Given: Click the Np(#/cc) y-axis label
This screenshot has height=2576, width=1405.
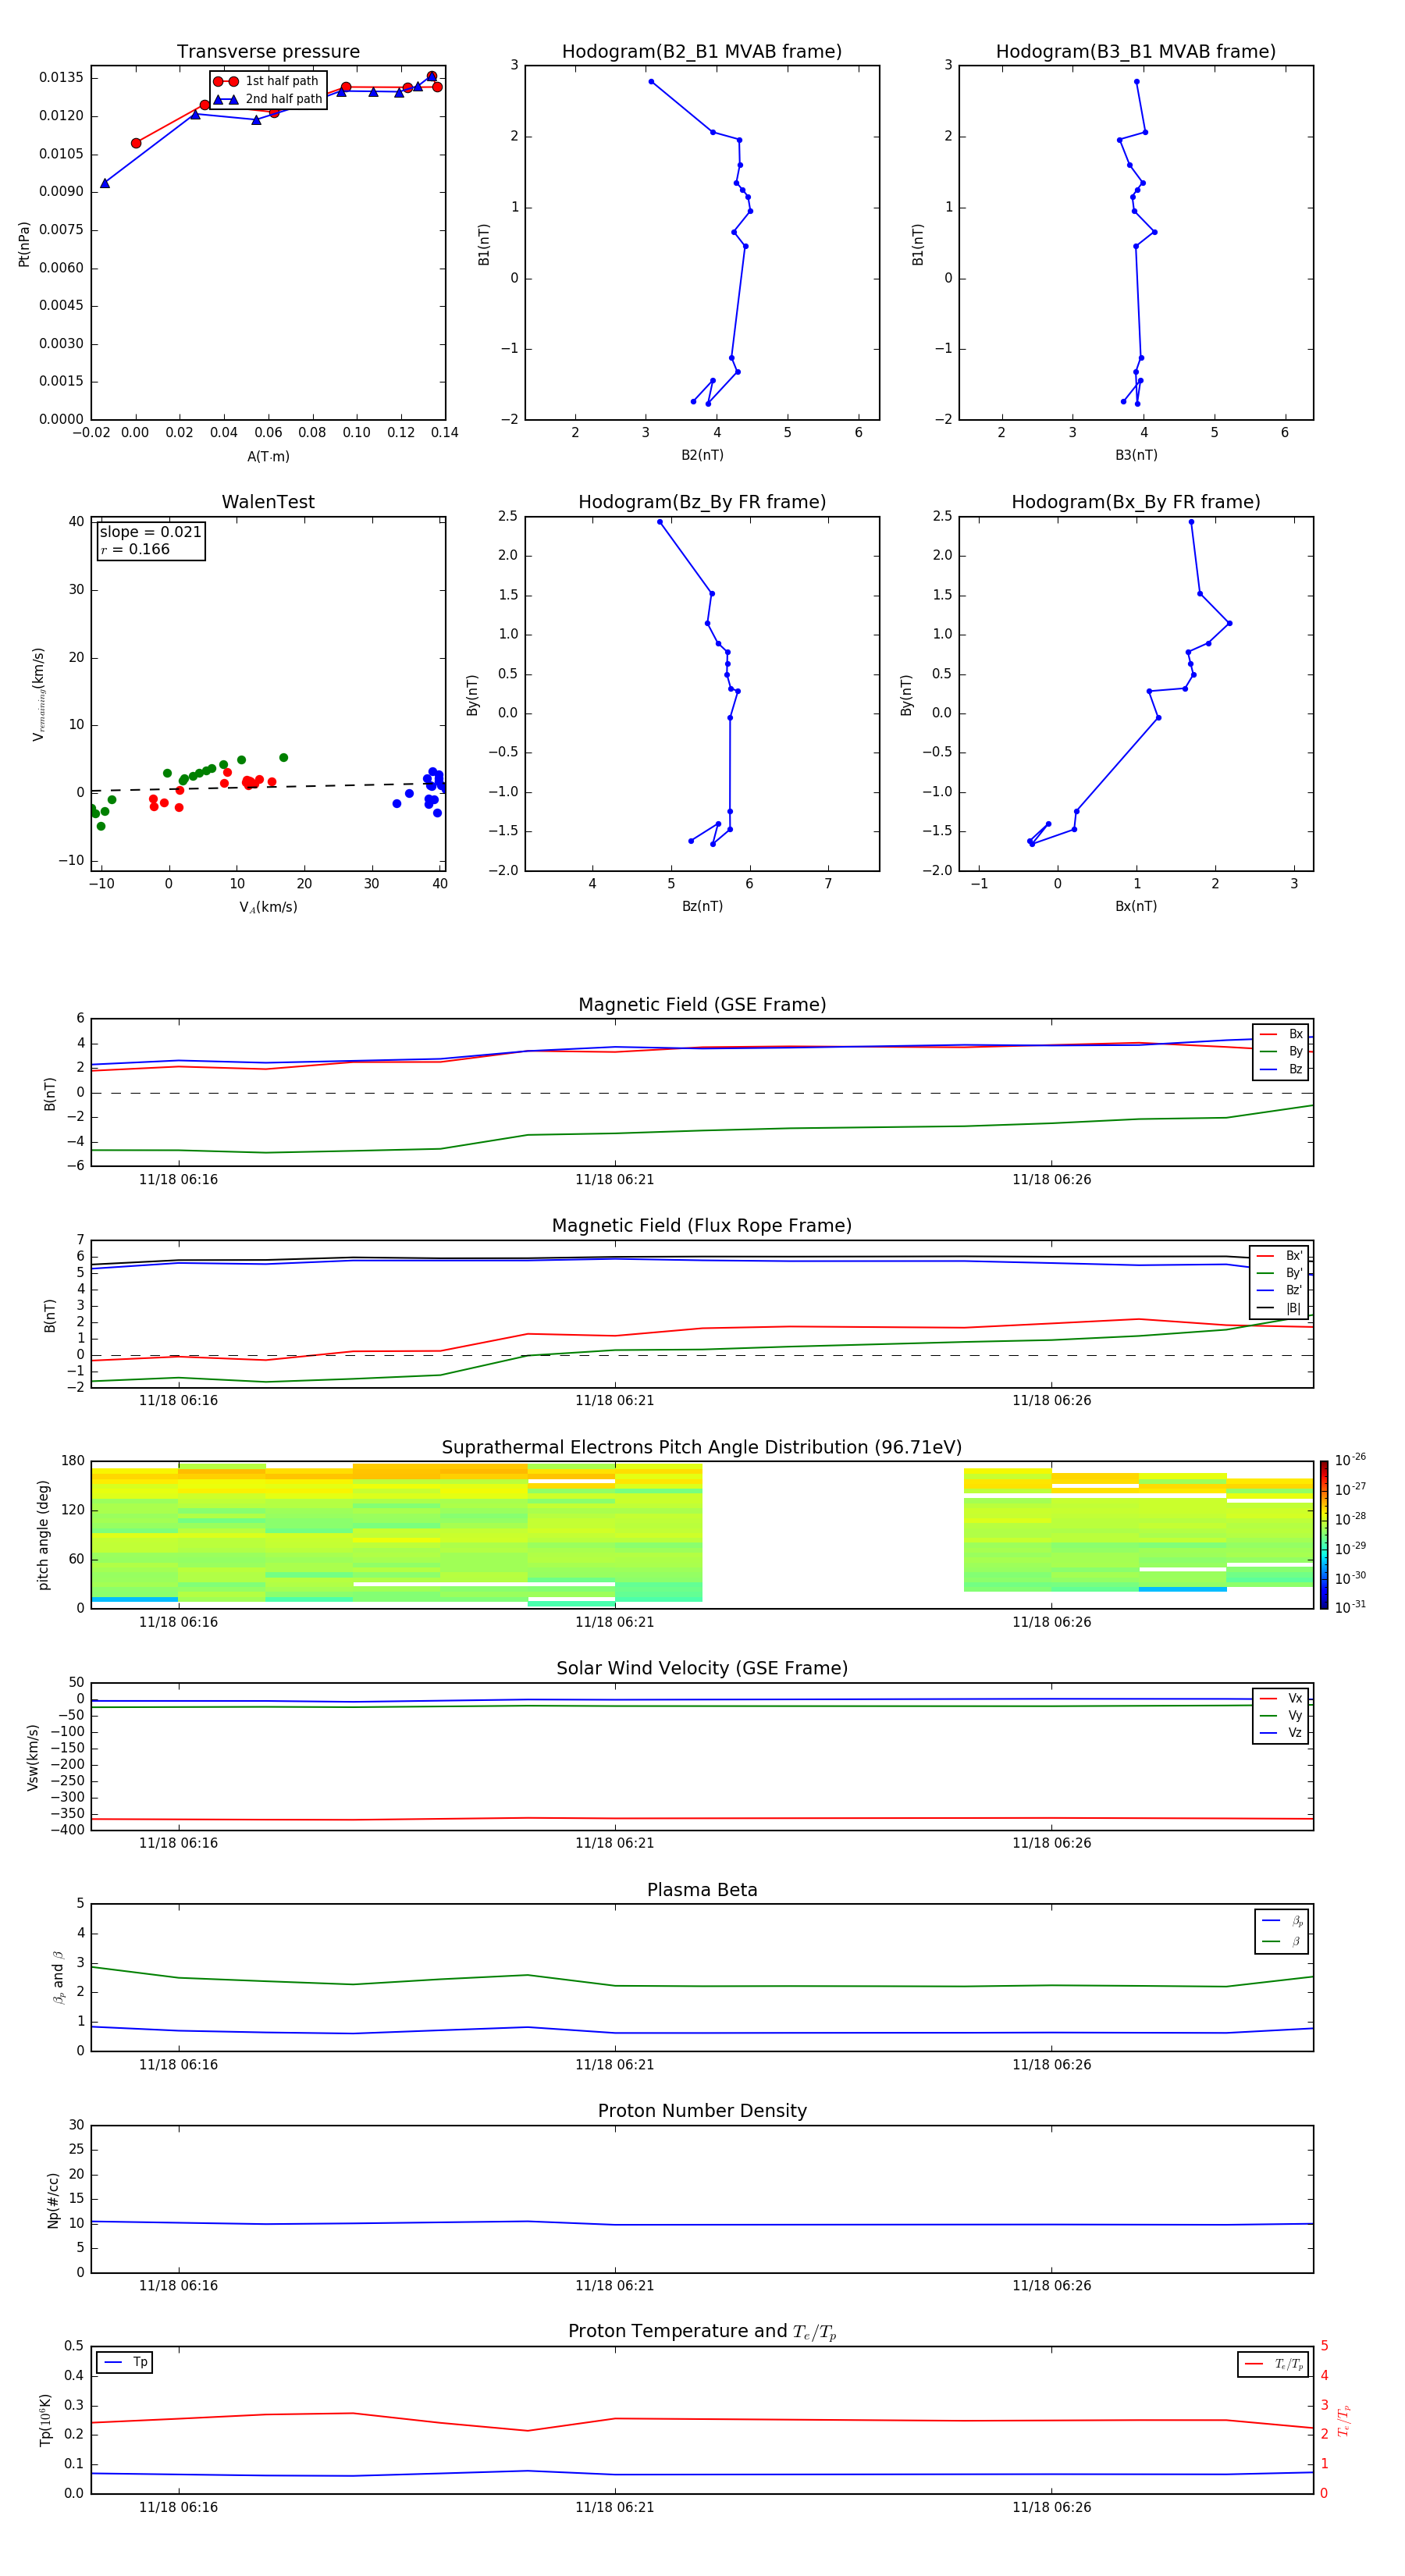Looking at the screenshot, I should click(53, 2201).
